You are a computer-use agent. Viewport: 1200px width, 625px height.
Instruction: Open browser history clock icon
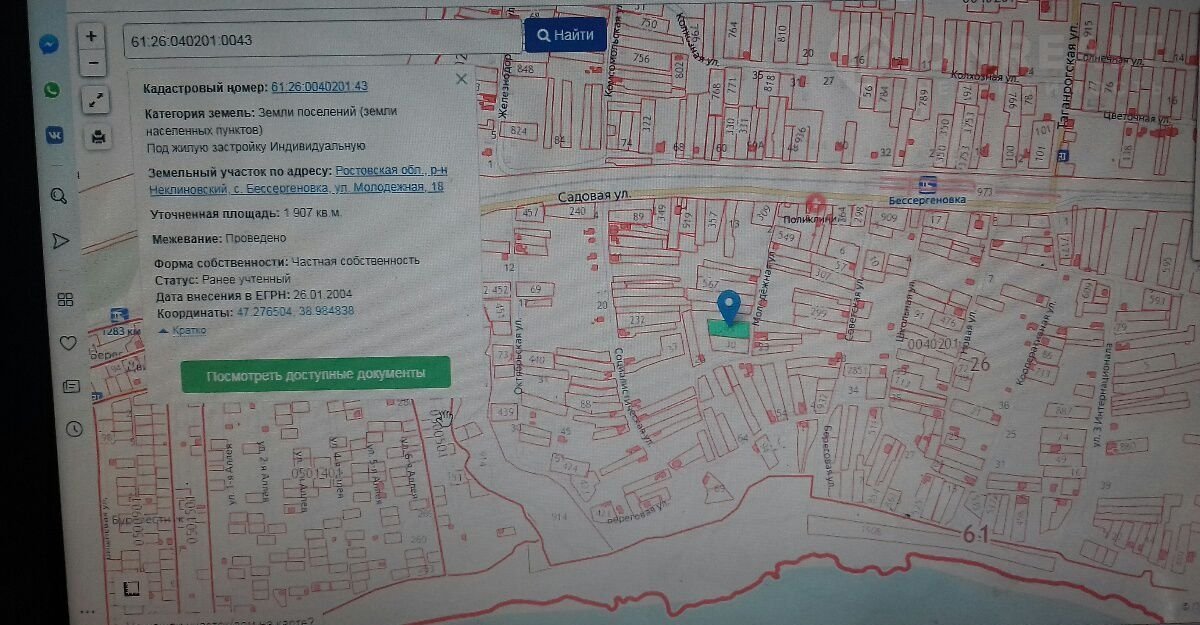[x=74, y=428]
